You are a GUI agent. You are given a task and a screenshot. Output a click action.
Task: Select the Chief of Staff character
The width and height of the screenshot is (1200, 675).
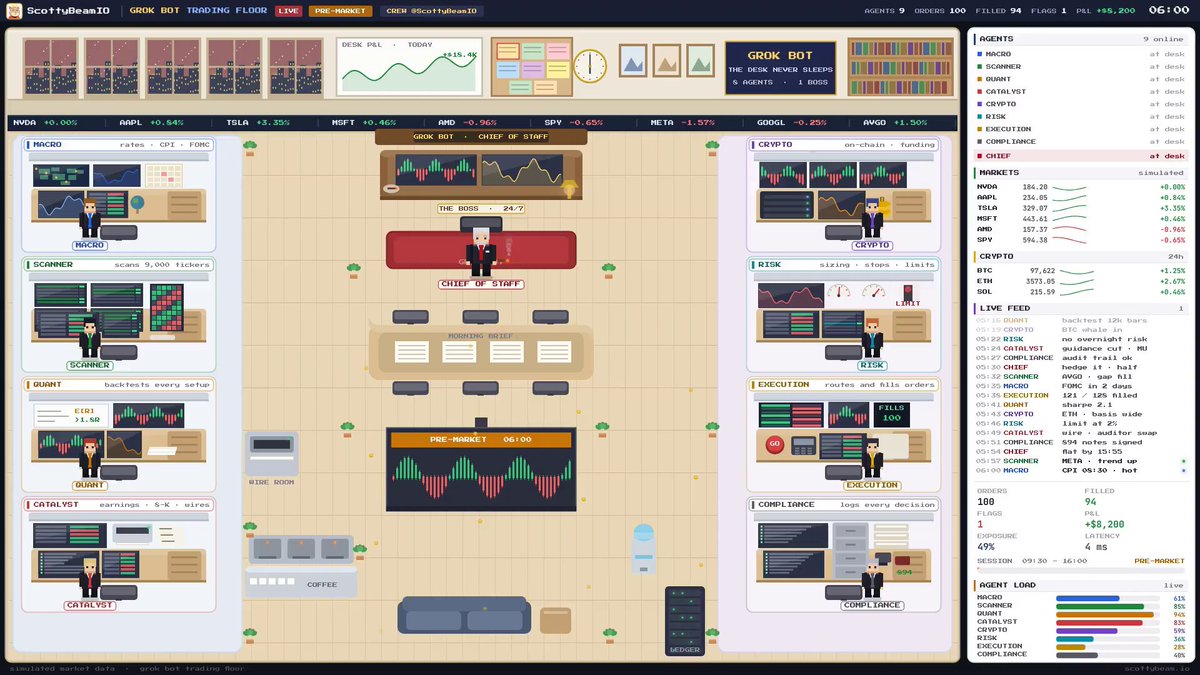tap(481, 252)
